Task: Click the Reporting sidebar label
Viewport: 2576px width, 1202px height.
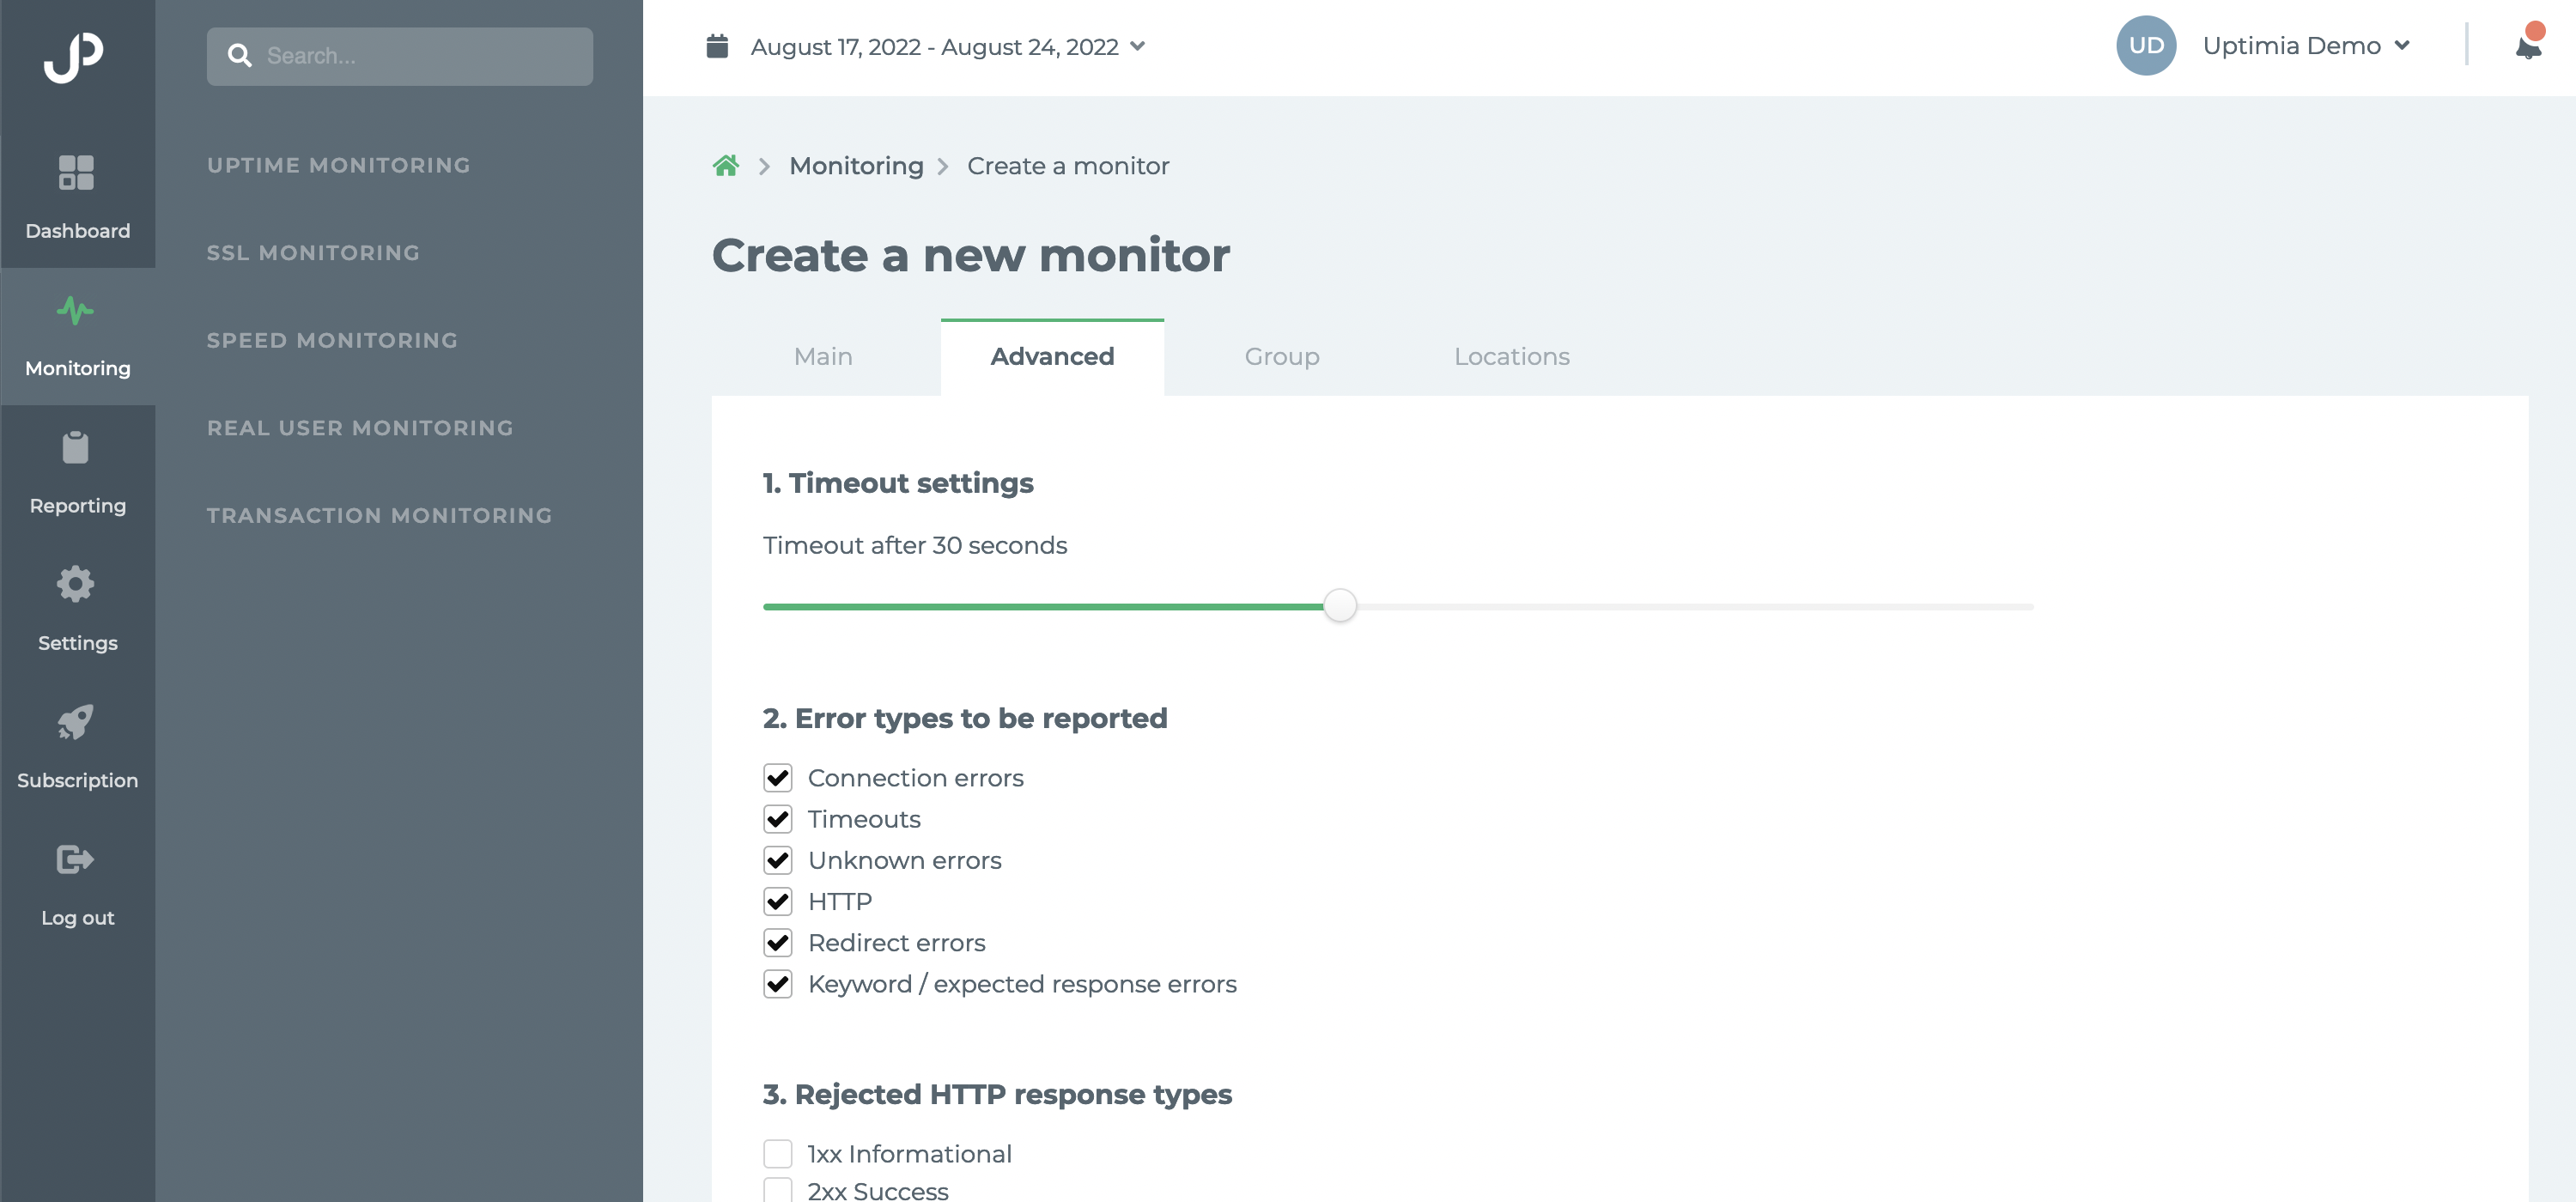Action: (78, 506)
